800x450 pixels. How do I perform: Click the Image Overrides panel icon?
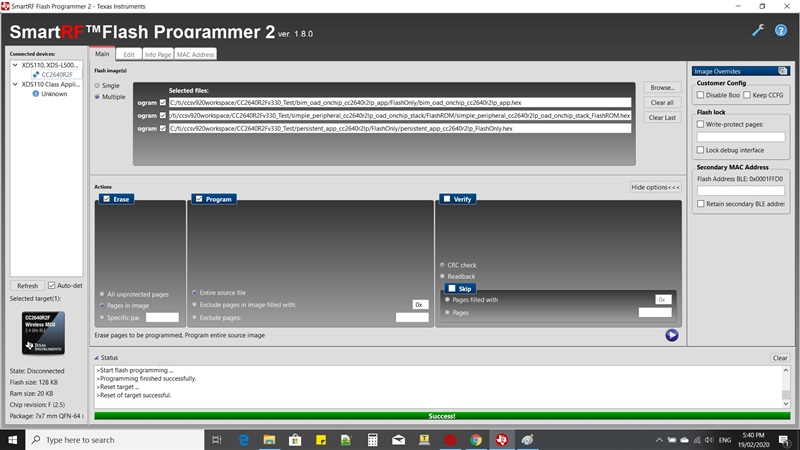coord(783,71)
